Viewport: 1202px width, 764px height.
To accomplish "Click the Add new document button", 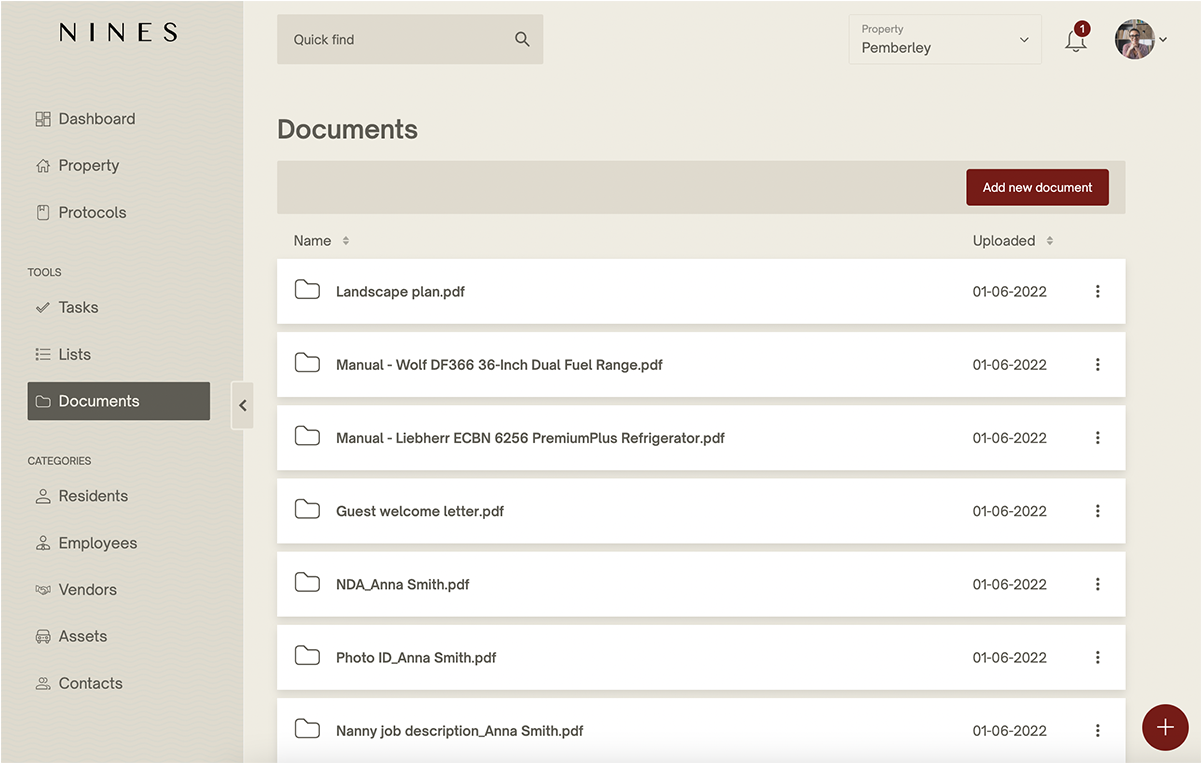I will click(1037, 187).
